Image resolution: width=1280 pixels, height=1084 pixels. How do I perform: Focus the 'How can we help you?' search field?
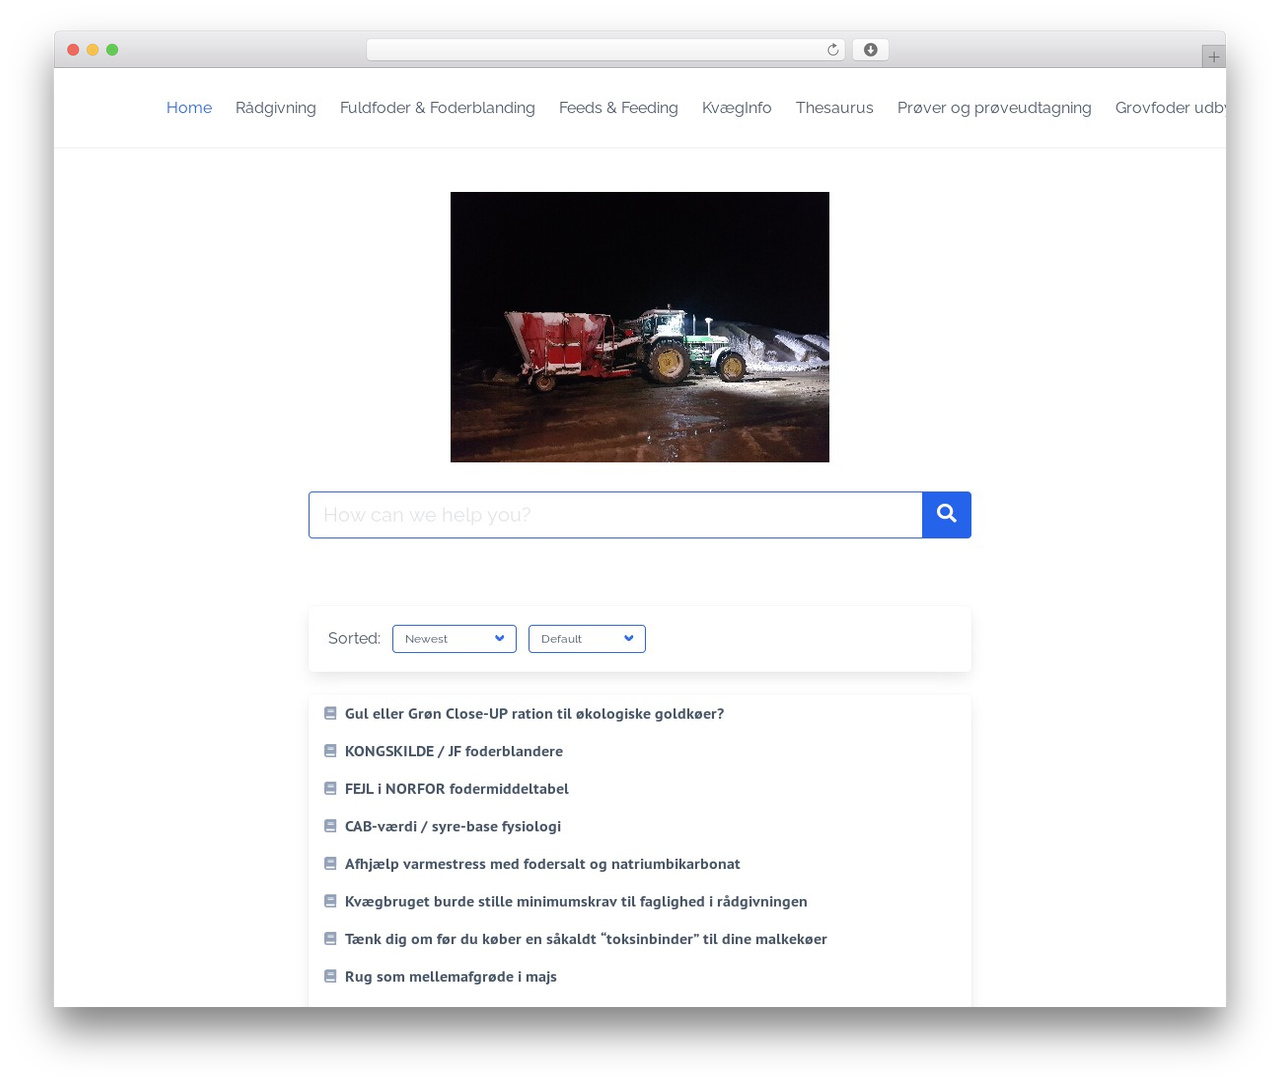click(615, 515)
